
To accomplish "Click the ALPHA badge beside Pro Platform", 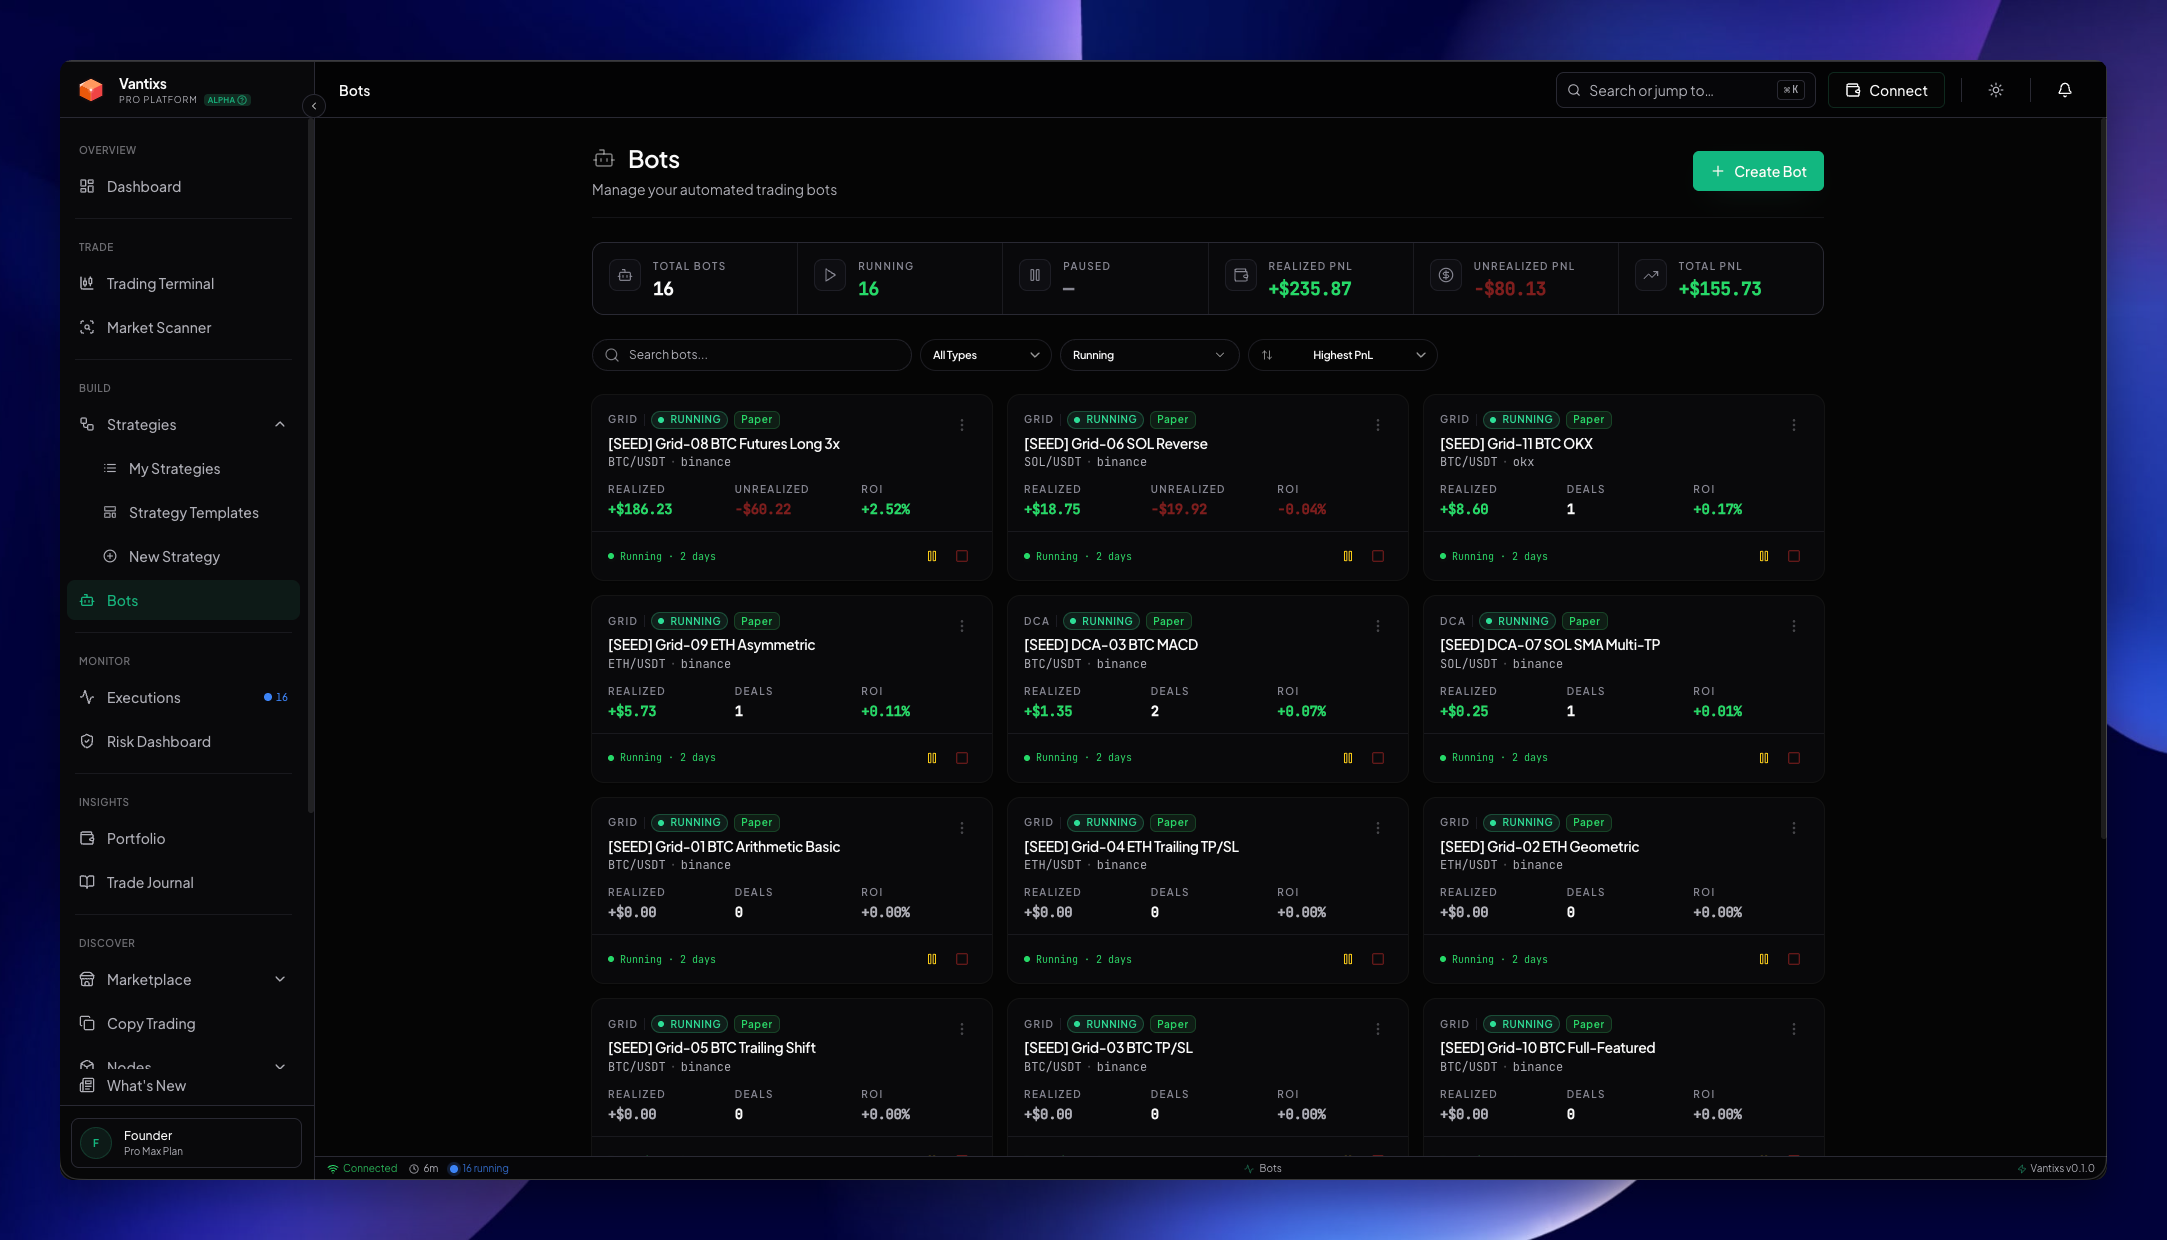I will point(227,100).
